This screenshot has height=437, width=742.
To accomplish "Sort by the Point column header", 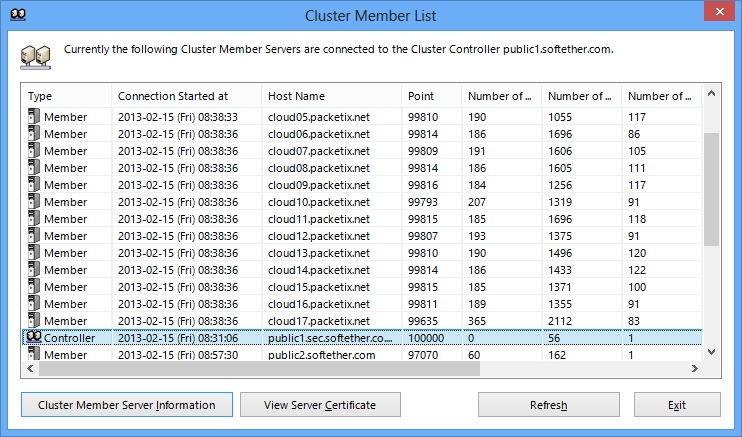I will [x=432, y=96].
